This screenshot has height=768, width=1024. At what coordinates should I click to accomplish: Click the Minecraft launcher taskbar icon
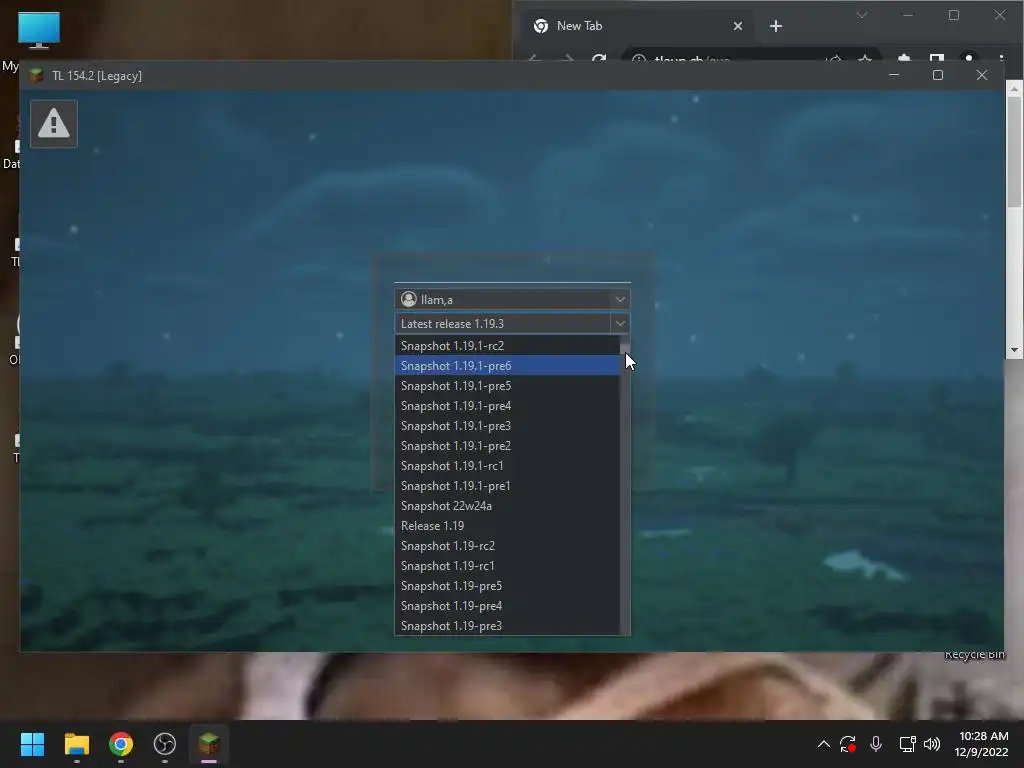(209, 744)
